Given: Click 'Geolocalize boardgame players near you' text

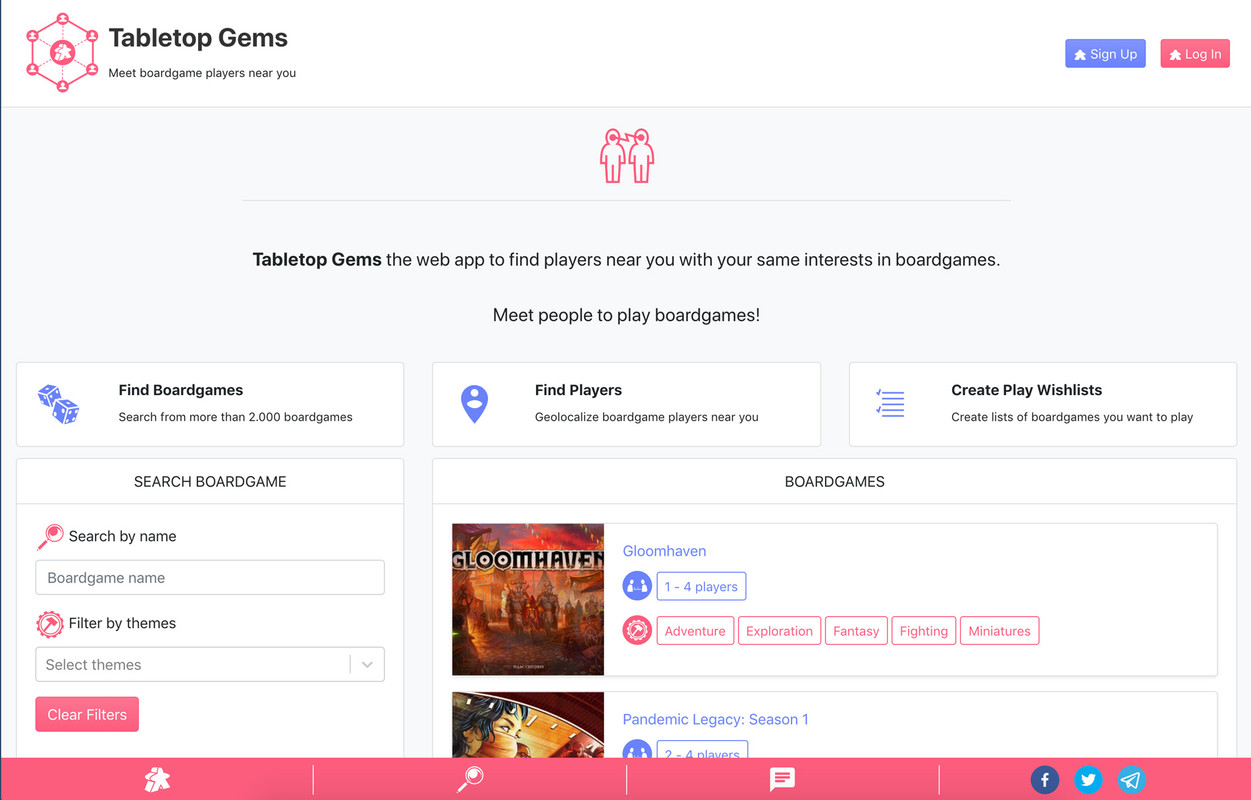Looking at the screenshot, I should coord(646,417).
